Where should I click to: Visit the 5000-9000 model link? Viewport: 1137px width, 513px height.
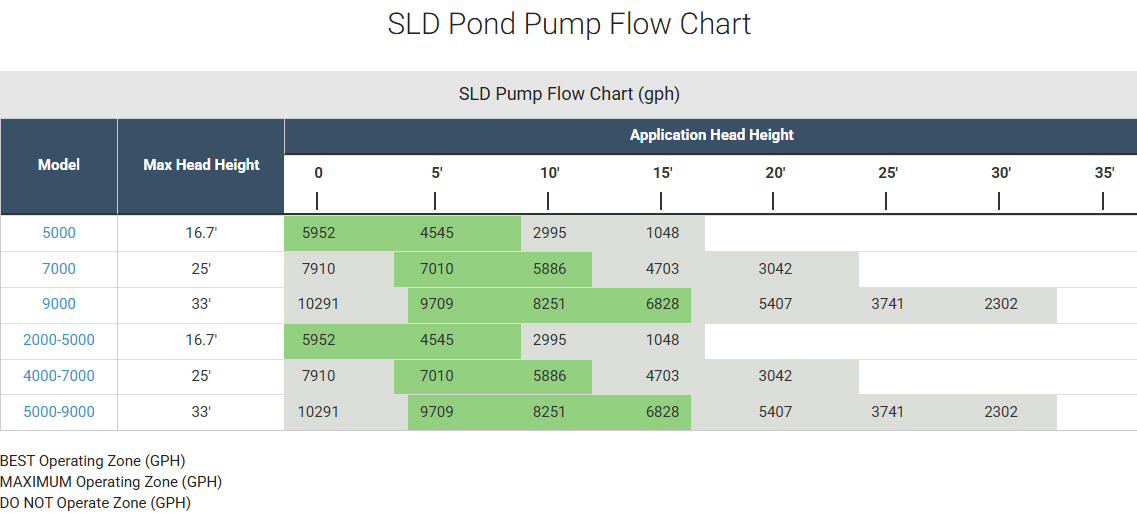pyautogui.click(x=59, y=412)
